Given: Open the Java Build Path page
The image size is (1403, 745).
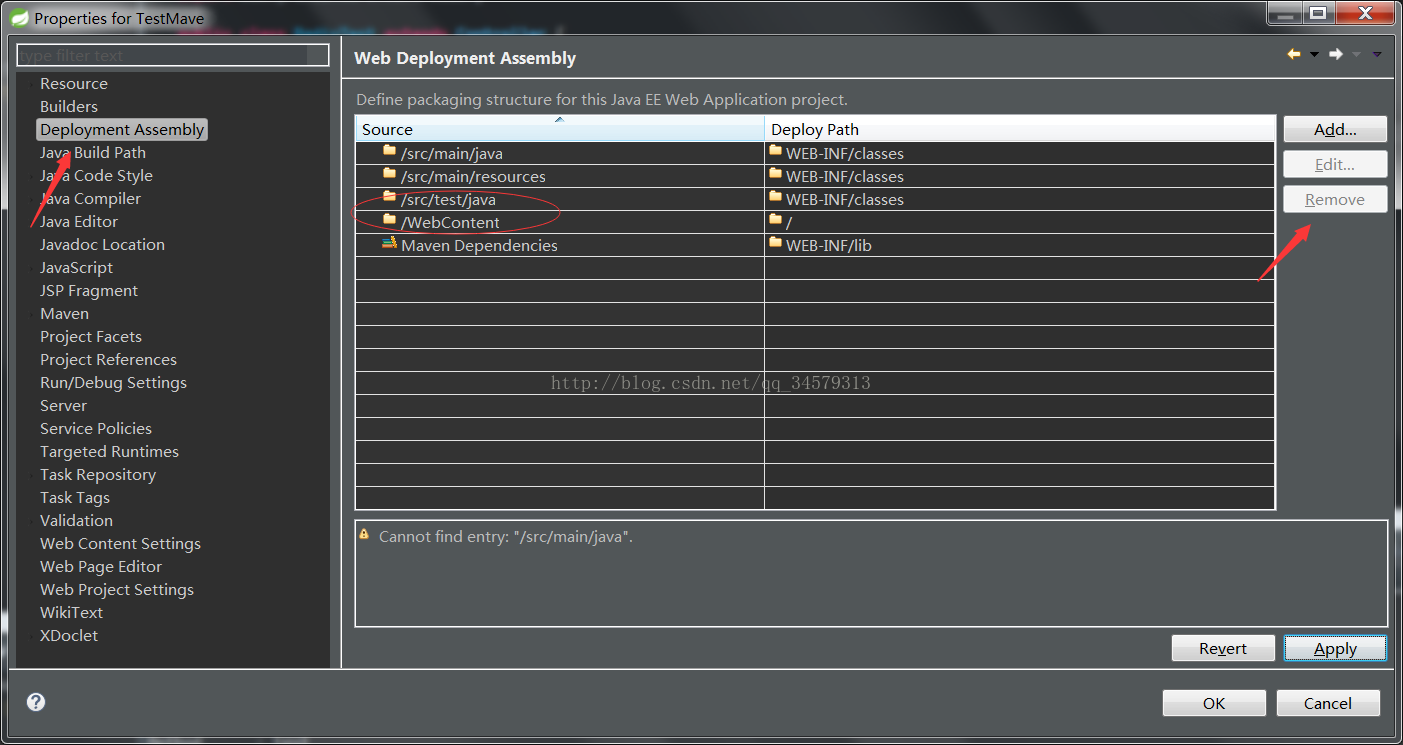Looking at the screenshot, I should point(93,153).
